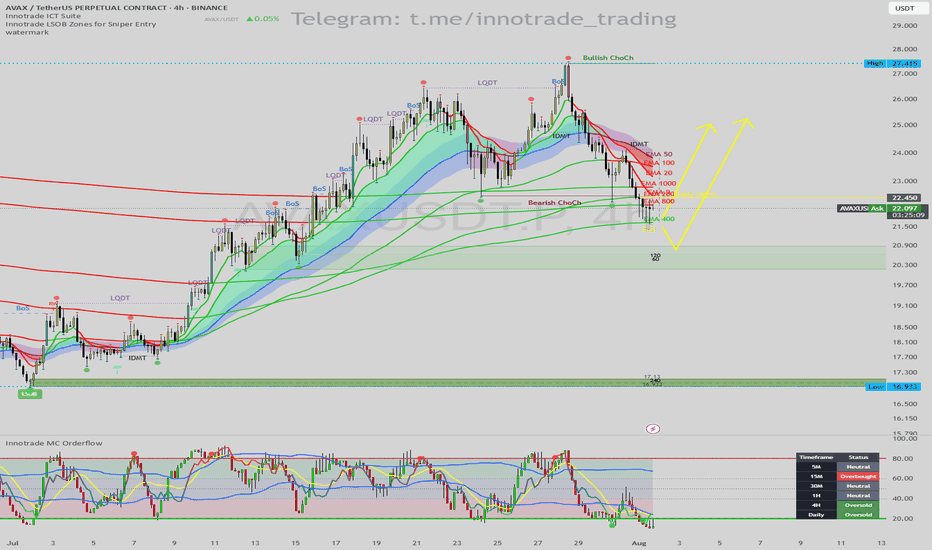The height and width of the screenshot is (550, 932).
Task: Click the EMA 50 line label
Action: click(x=659, y=155)
